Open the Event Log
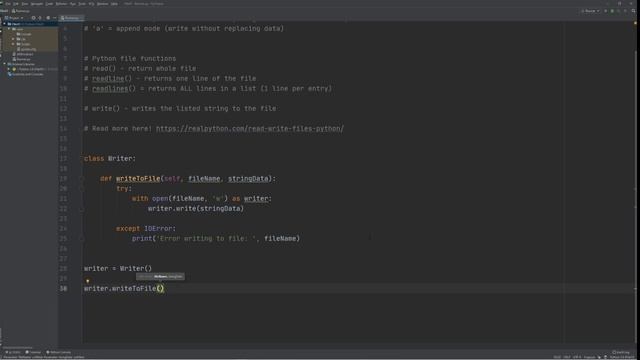 [621, 352]
